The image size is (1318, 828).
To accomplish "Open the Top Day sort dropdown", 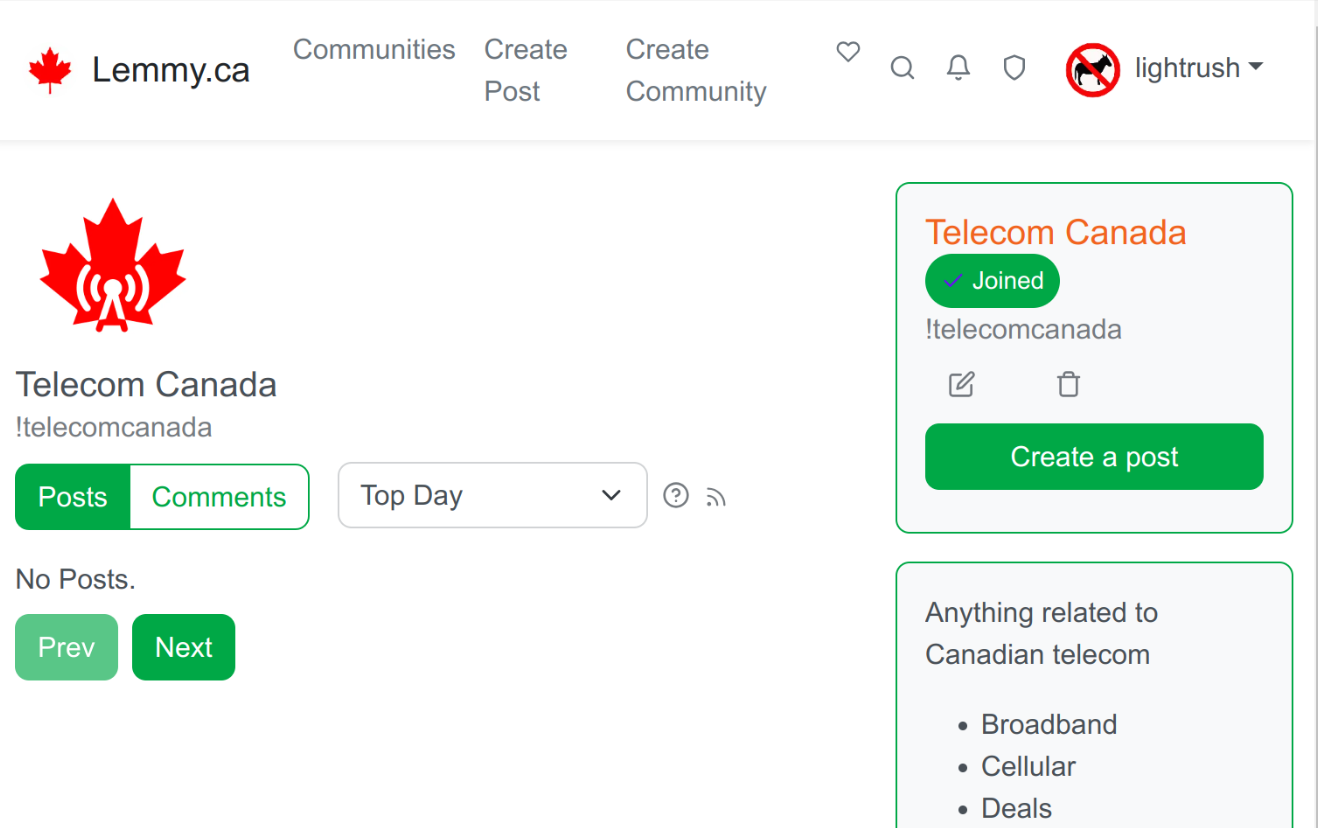I will (x=492, y=495).
